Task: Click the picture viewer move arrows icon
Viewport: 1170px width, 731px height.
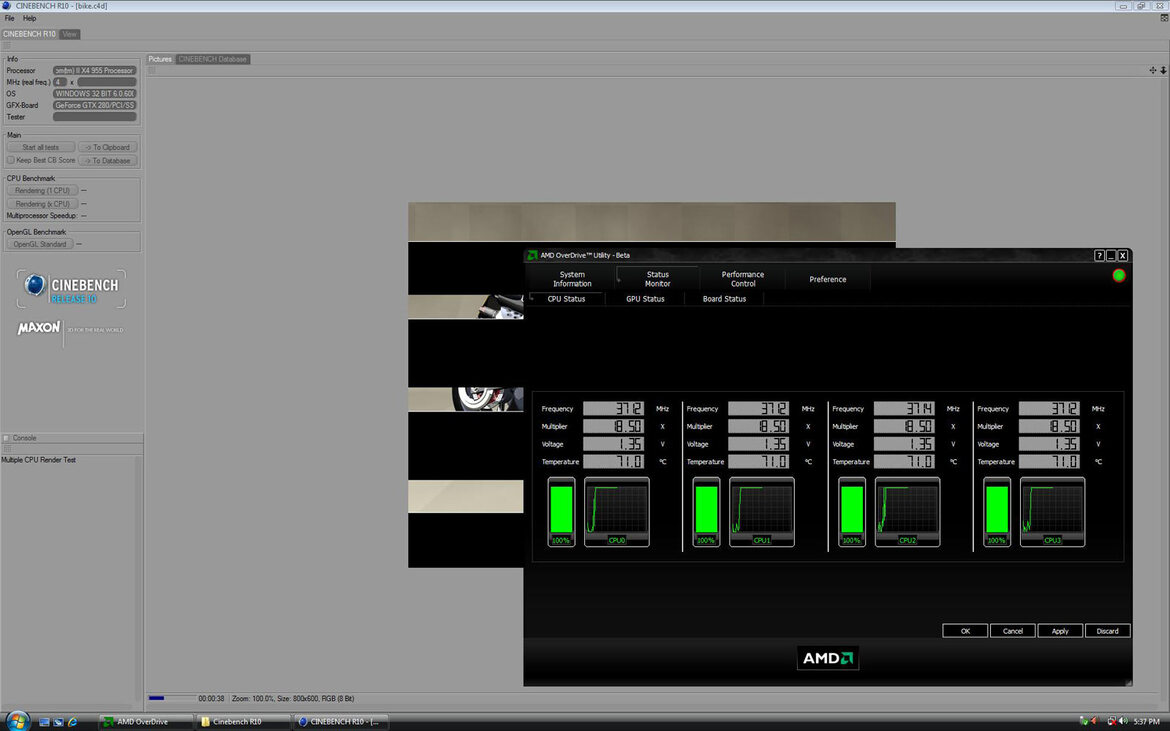Action: tap(1152, 70)
